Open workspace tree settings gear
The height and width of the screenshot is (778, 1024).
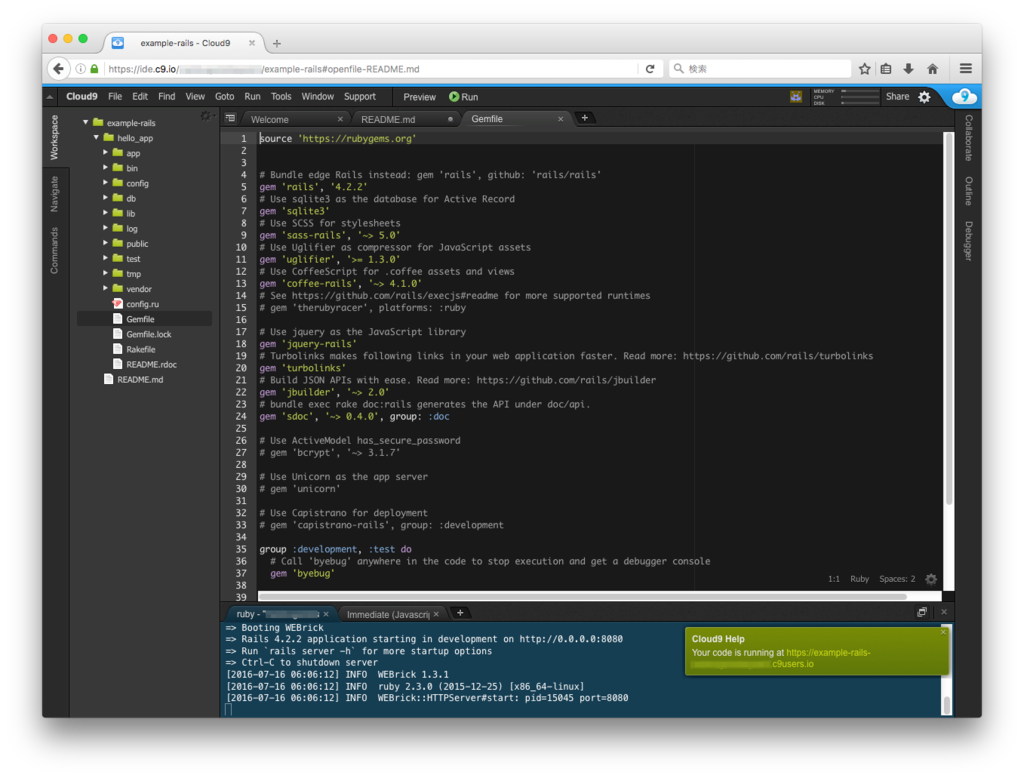(x=206, y=116)
